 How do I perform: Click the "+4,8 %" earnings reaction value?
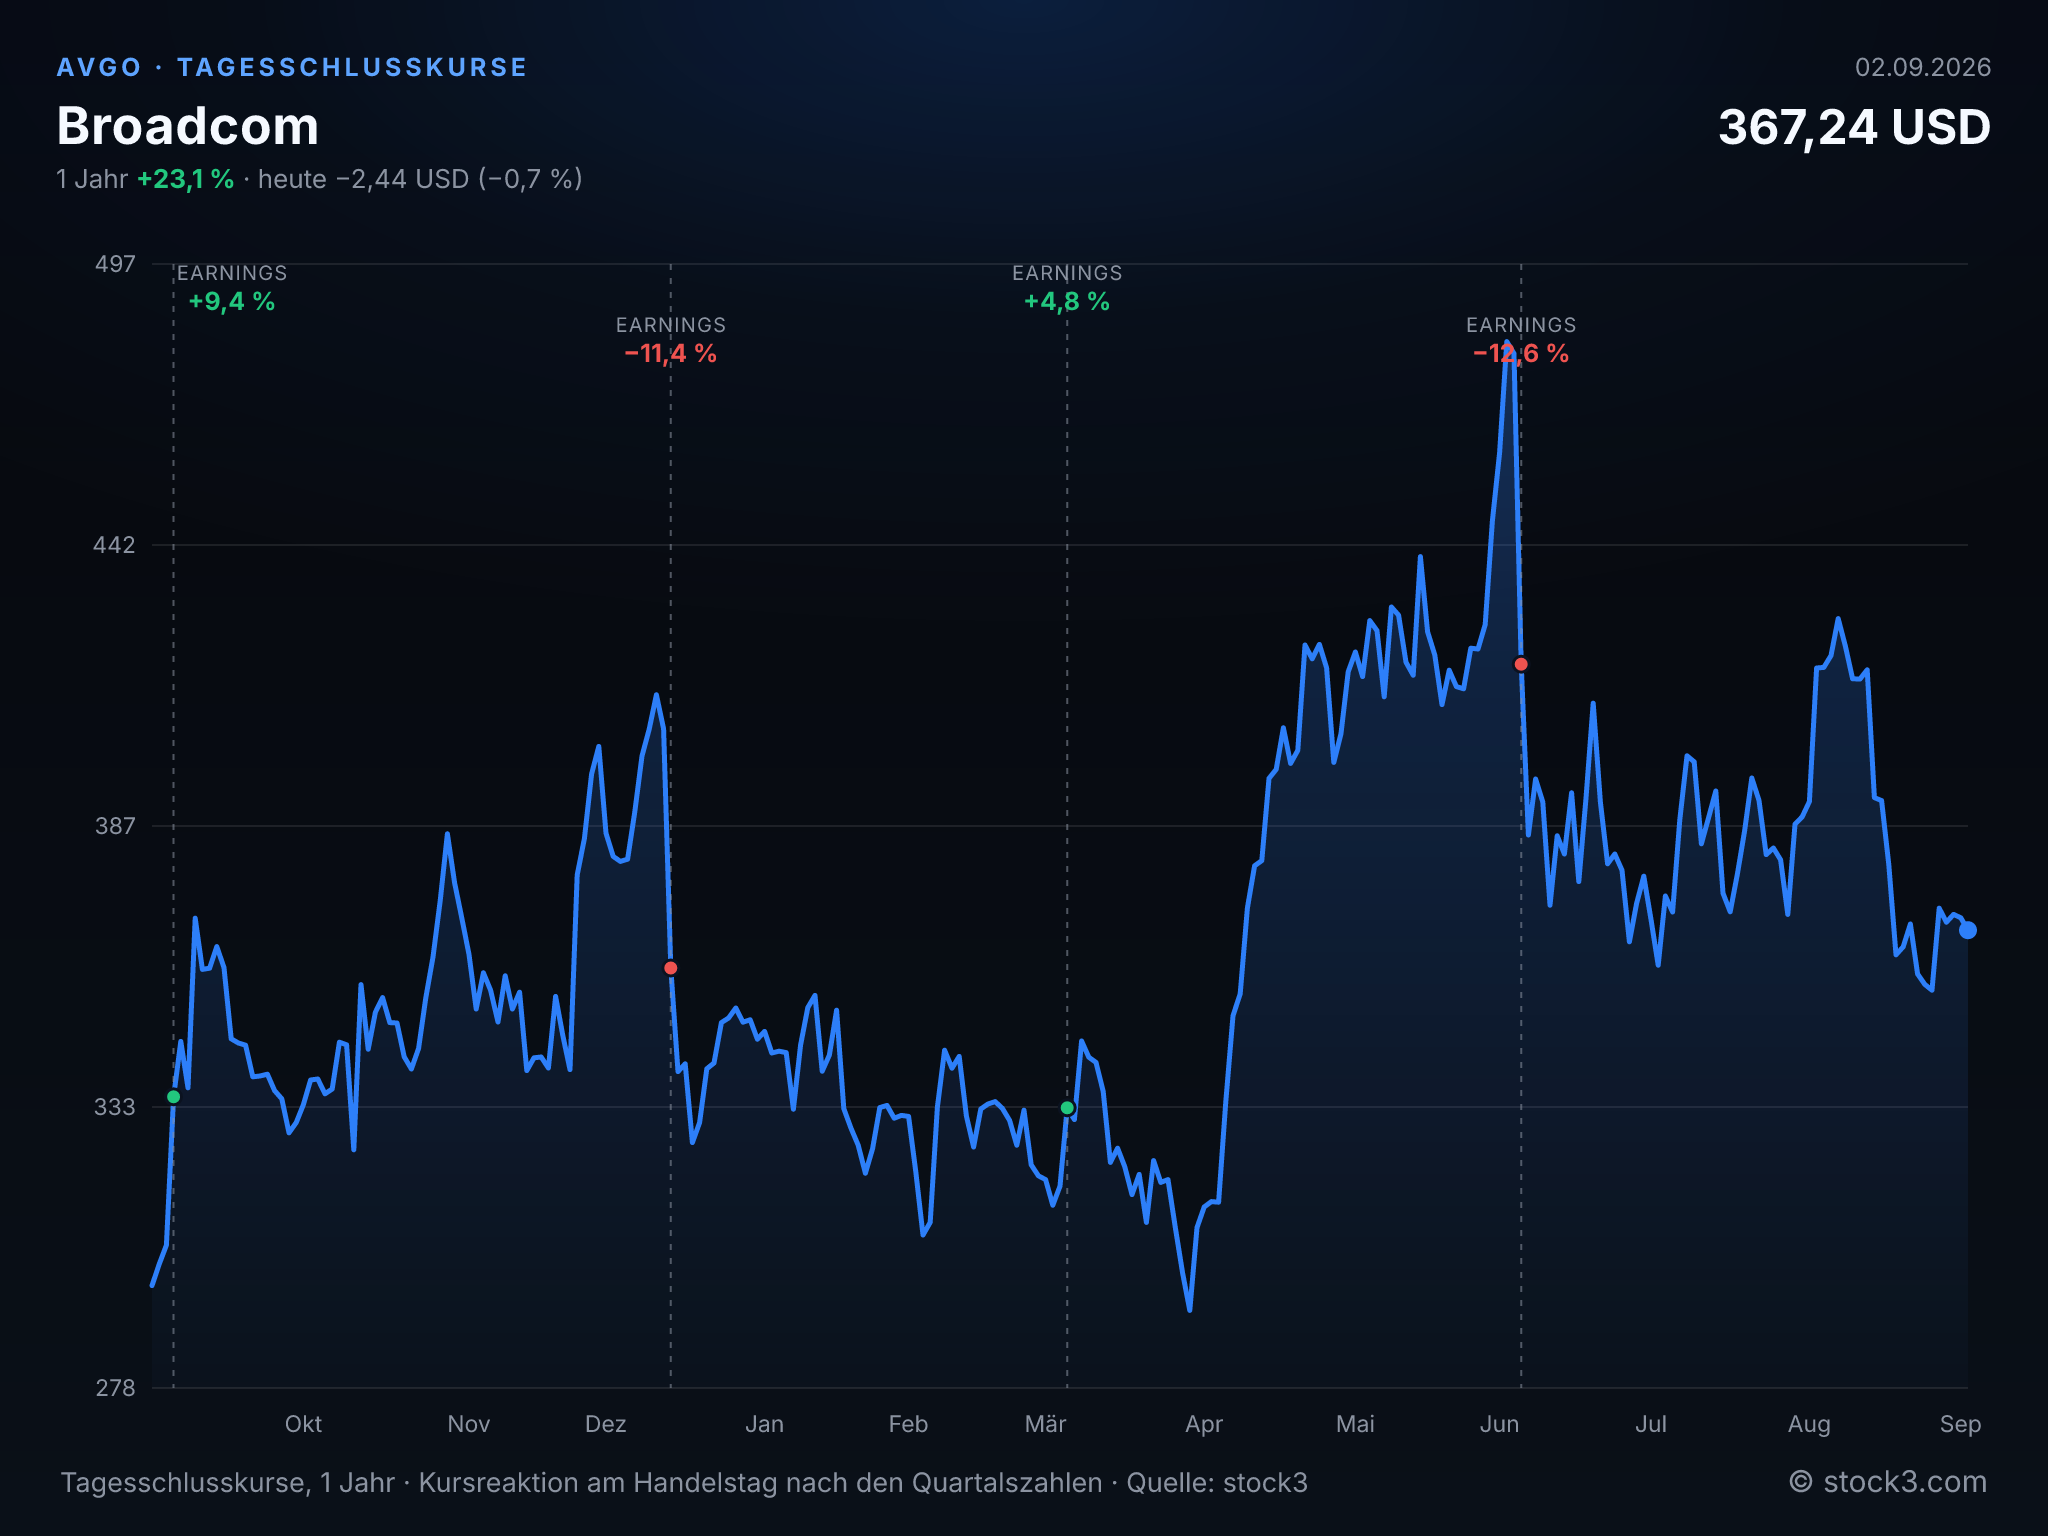click(1067, 302)
